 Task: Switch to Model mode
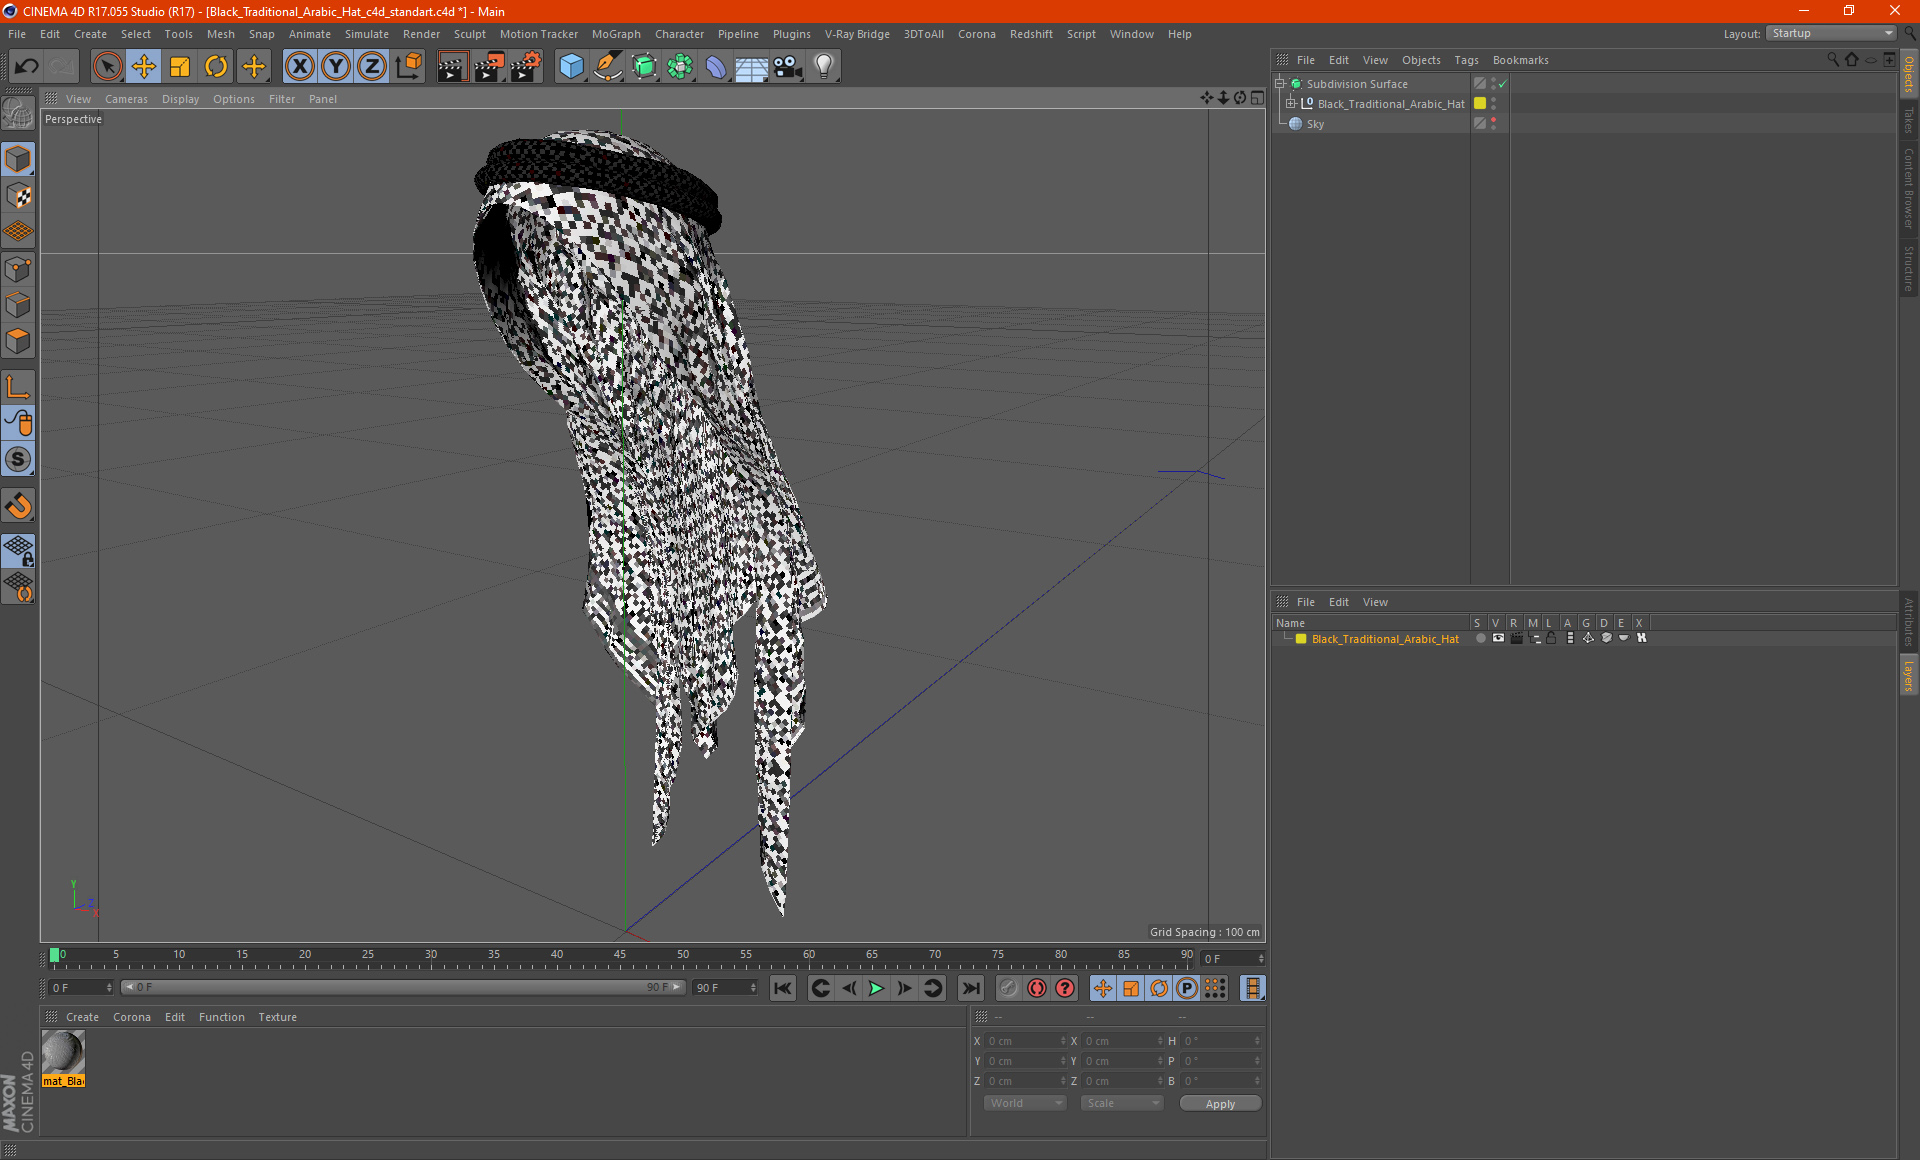pyautogui.click(x=18, y=159)
